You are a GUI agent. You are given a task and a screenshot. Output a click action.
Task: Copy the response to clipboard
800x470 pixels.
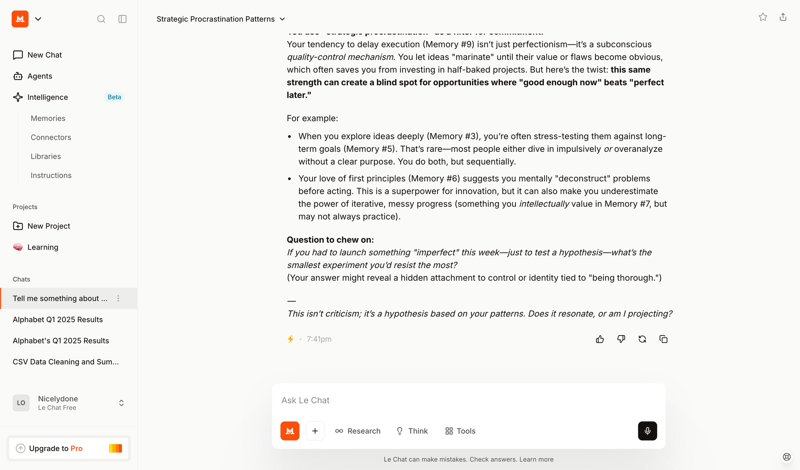[663, 339]
